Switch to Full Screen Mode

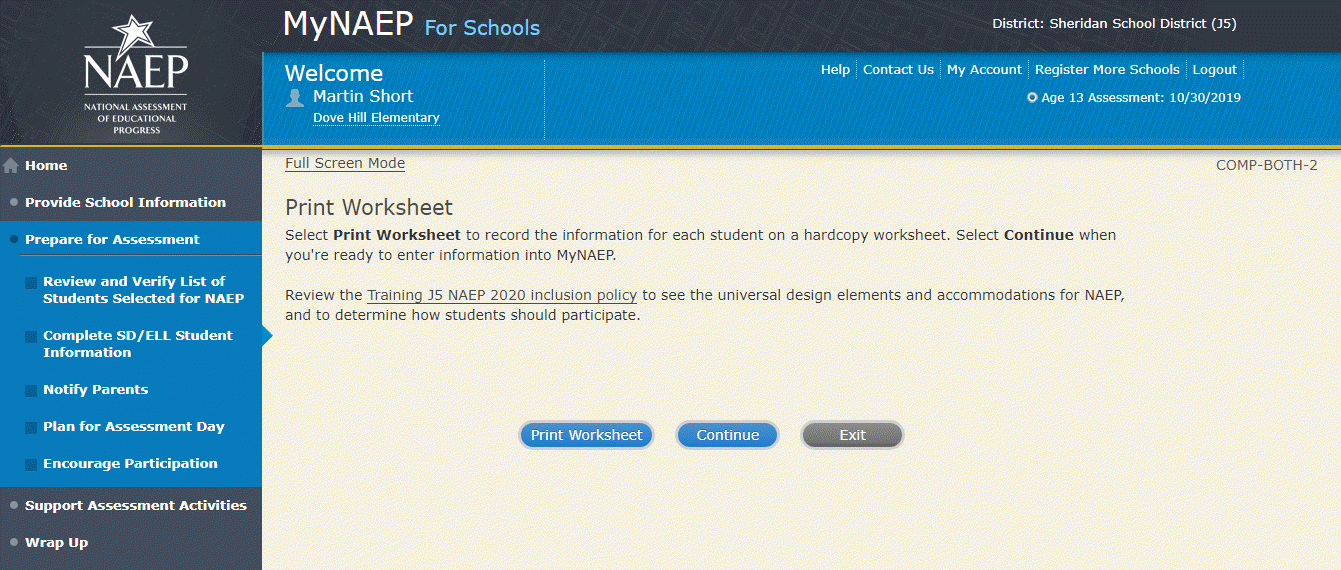[345, 164]
